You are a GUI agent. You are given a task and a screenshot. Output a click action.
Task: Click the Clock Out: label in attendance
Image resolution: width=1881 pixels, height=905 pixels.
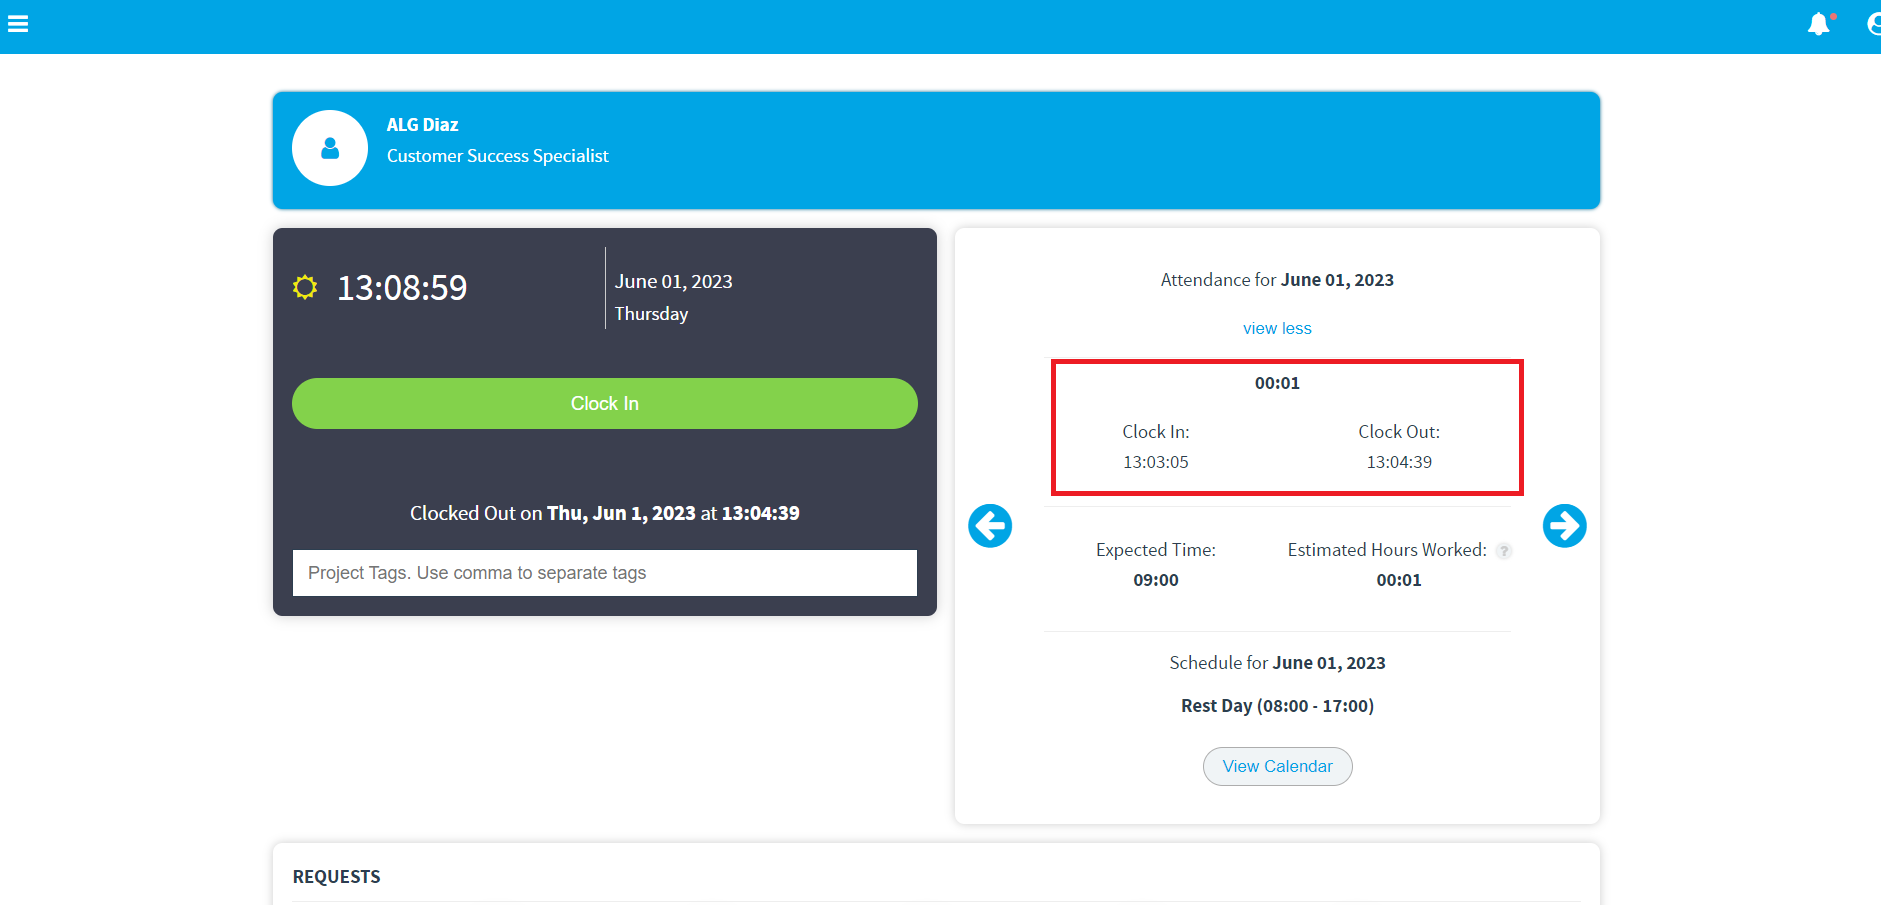pyautogui.click(x=1399, y=432)
